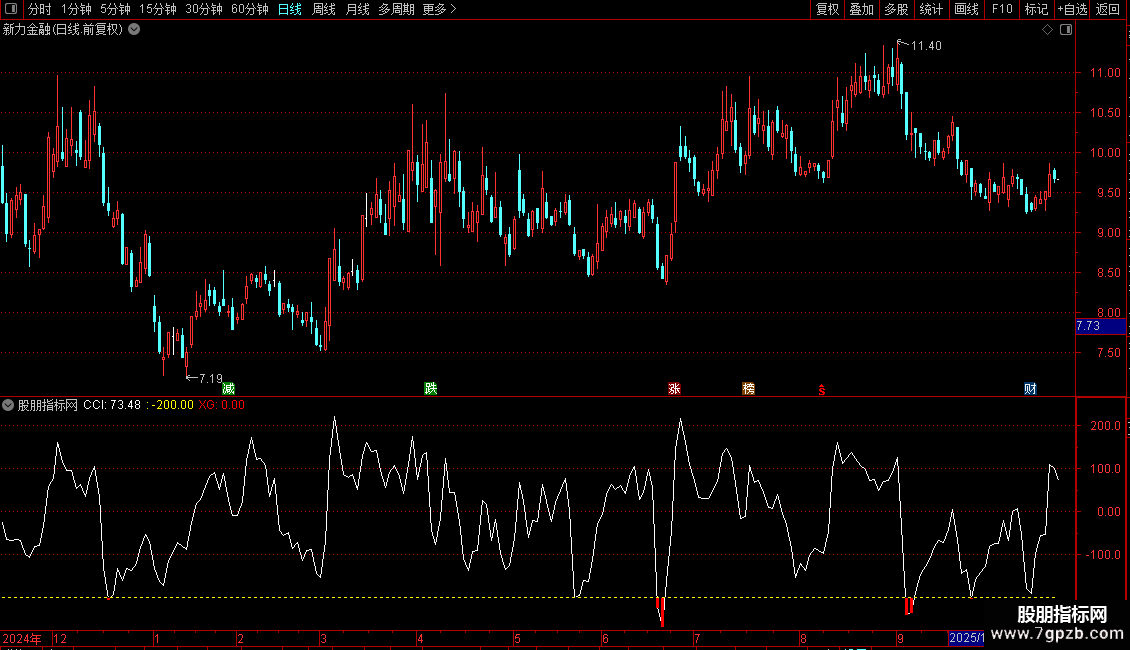Click the 新力金融(日线.前复权) title
This screenshot has width=1130, height=650.
(x=63, y=30)
